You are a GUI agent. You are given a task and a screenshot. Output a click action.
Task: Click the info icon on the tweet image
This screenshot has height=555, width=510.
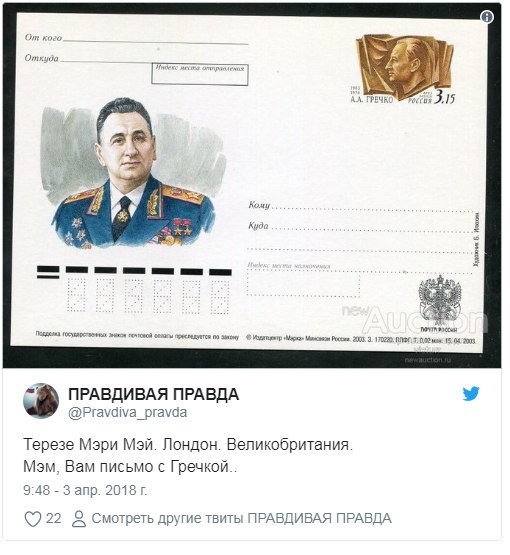pos(487,17)
